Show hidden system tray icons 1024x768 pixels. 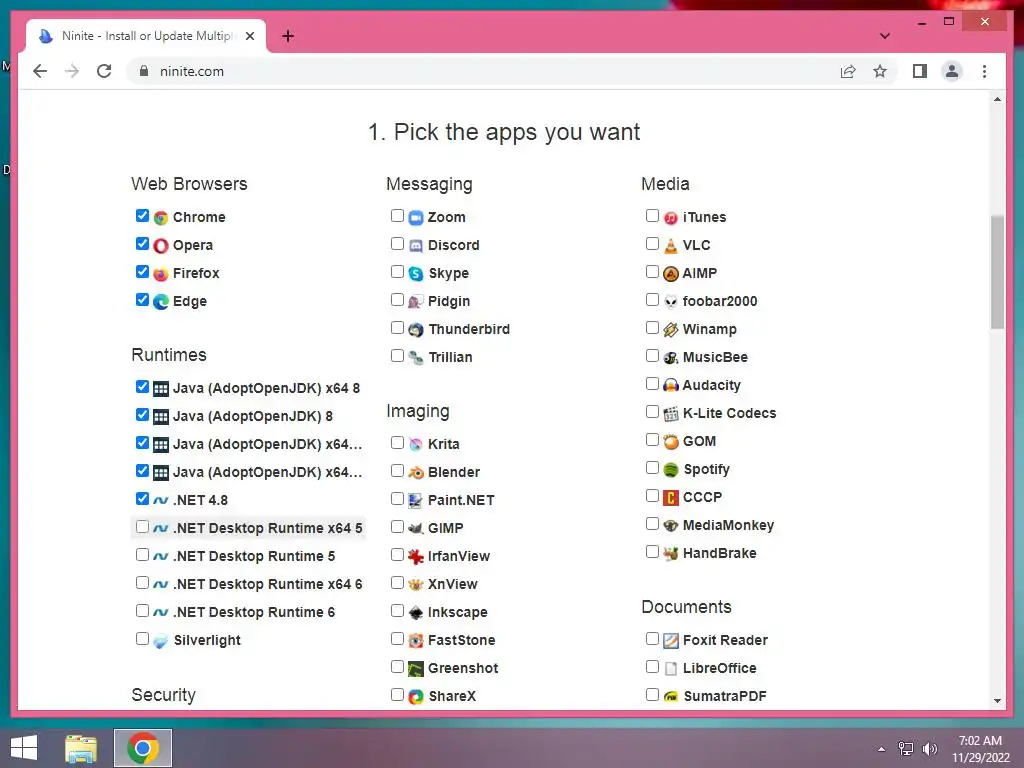(882, 749)
